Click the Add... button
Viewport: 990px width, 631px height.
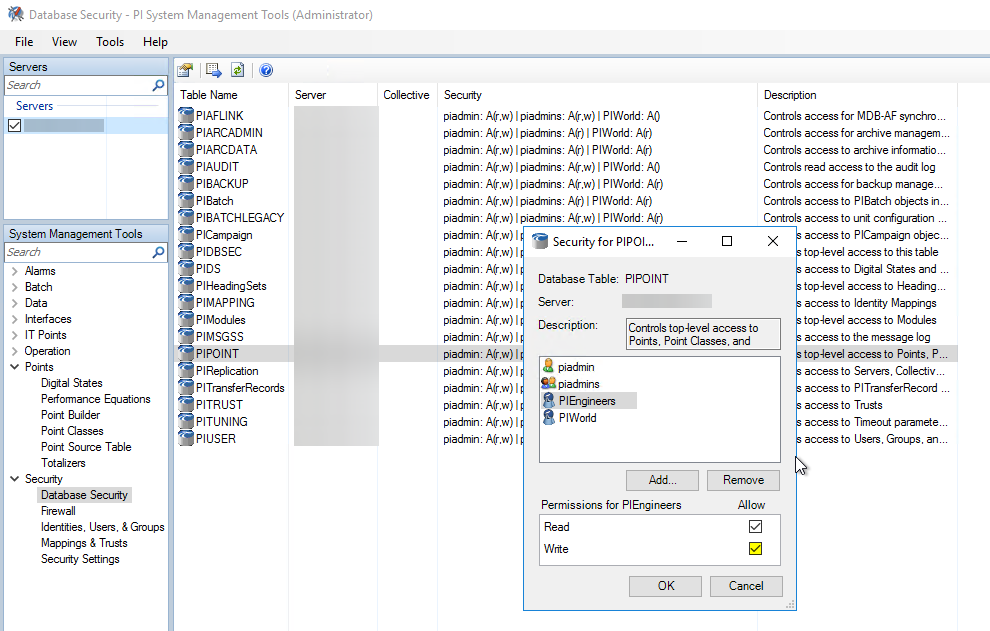pyautogui.click(x=662, y=480)
